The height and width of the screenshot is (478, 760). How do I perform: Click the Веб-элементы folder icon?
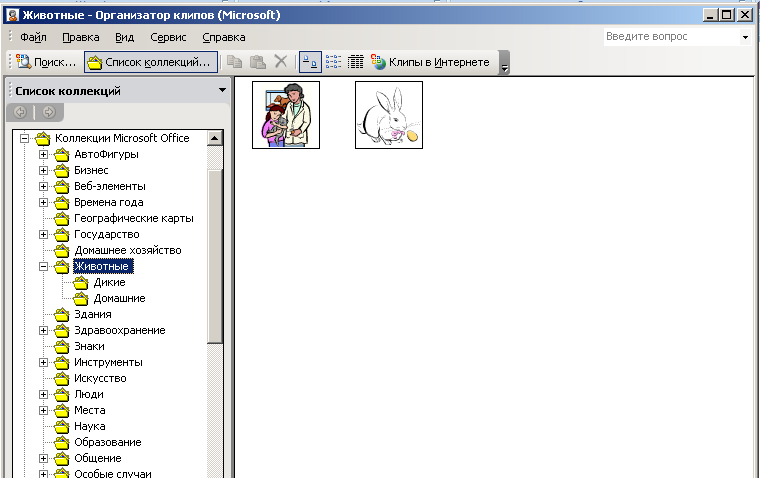(x=62, y=187)
